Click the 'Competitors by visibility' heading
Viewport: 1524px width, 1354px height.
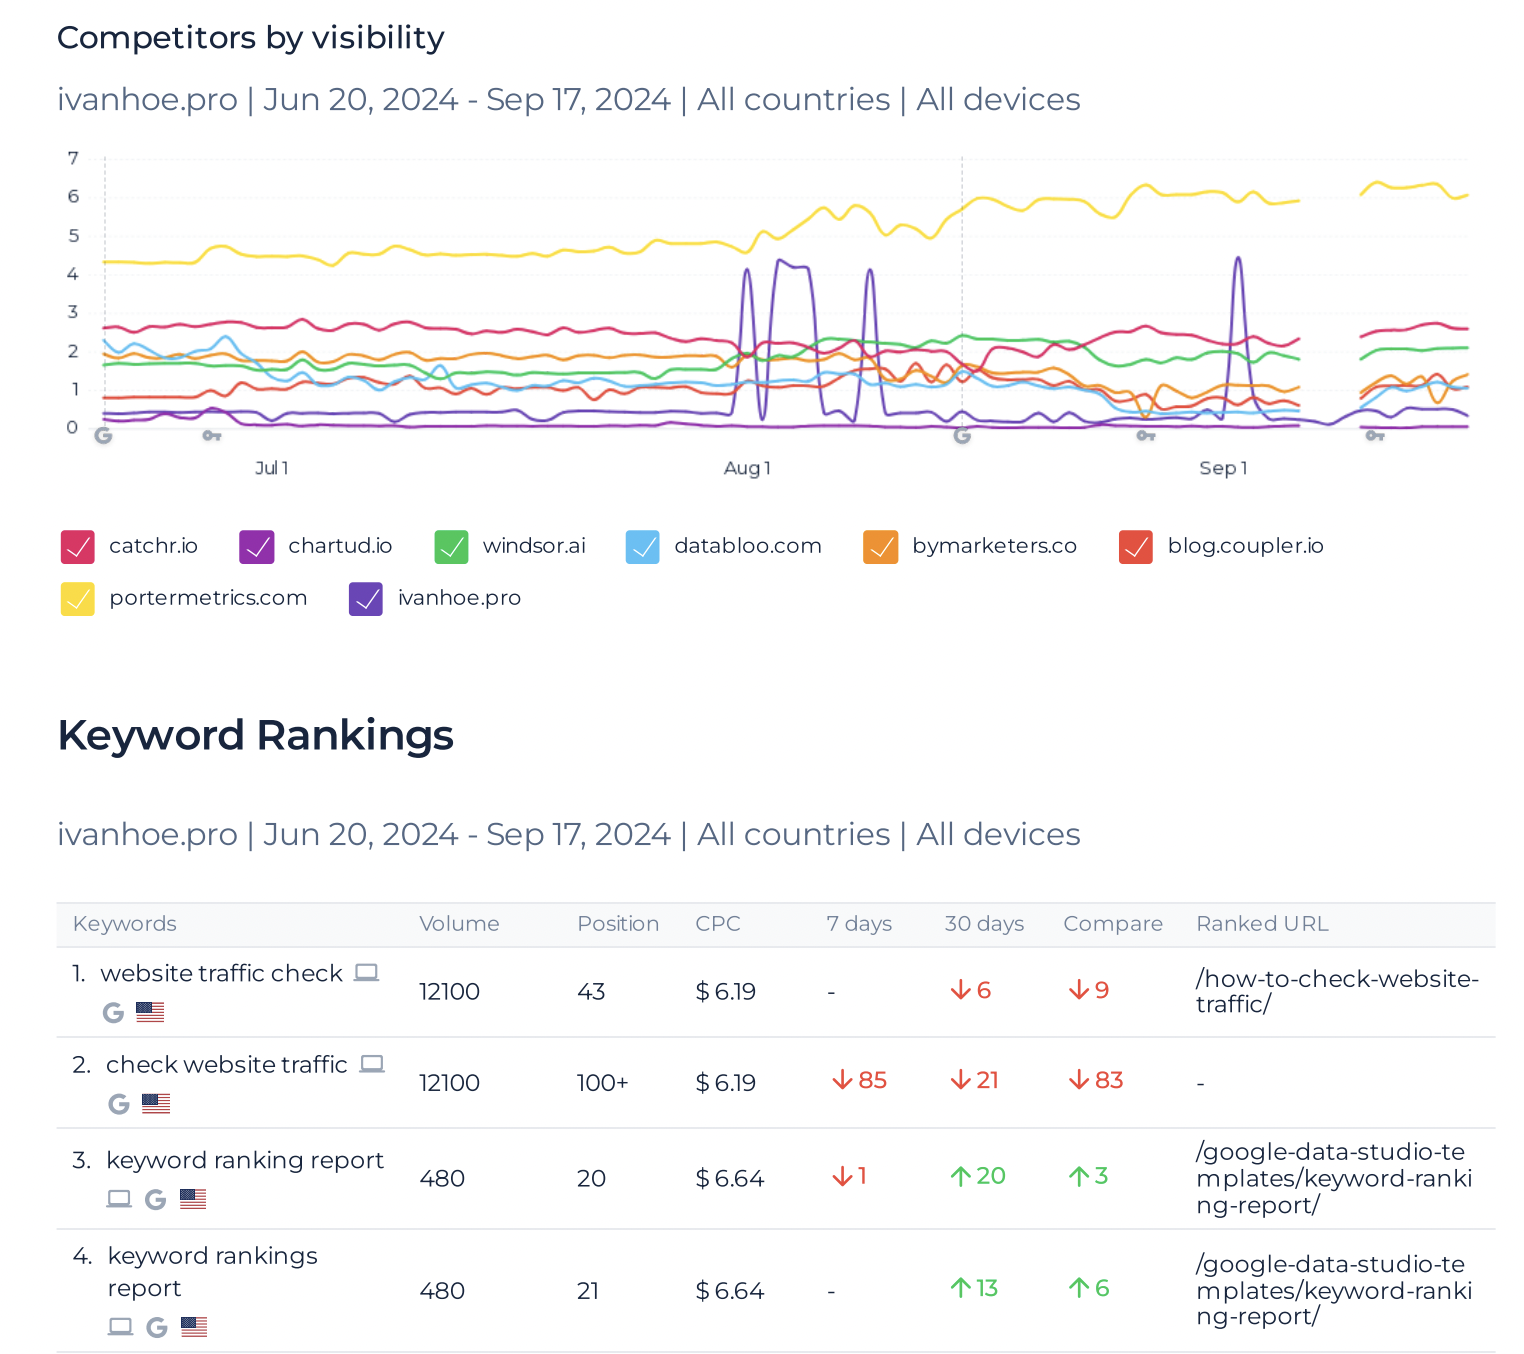(251, 38)
